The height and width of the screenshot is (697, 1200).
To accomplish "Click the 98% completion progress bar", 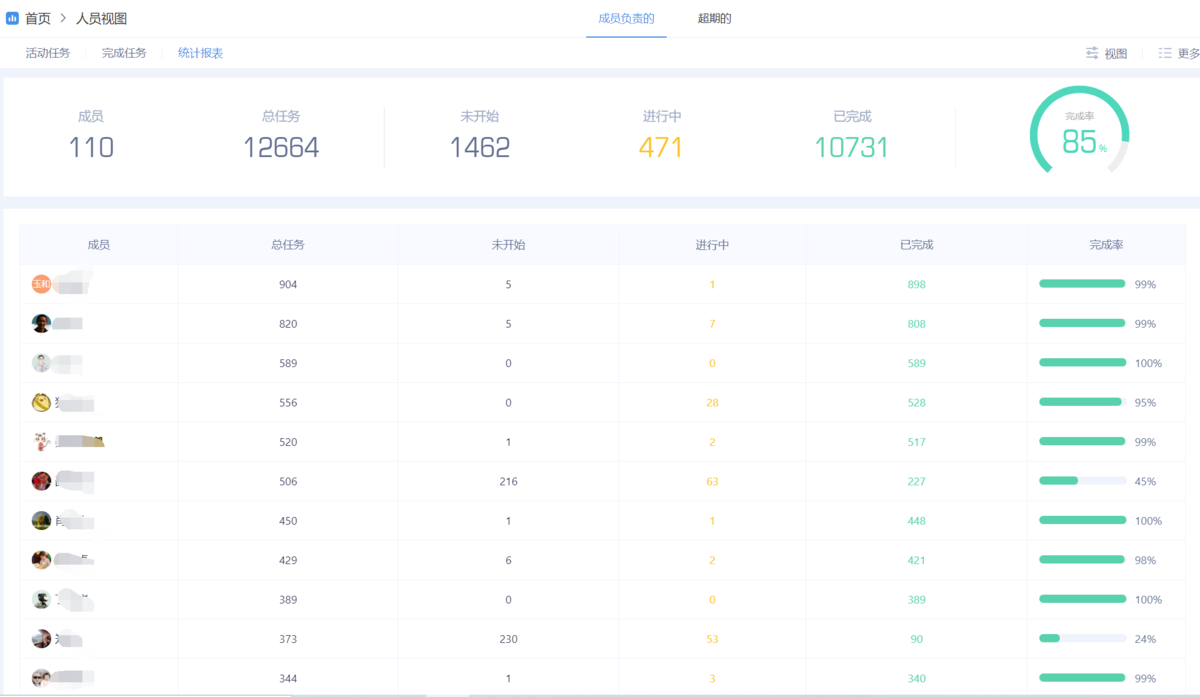I will [x=1083, y=559].
